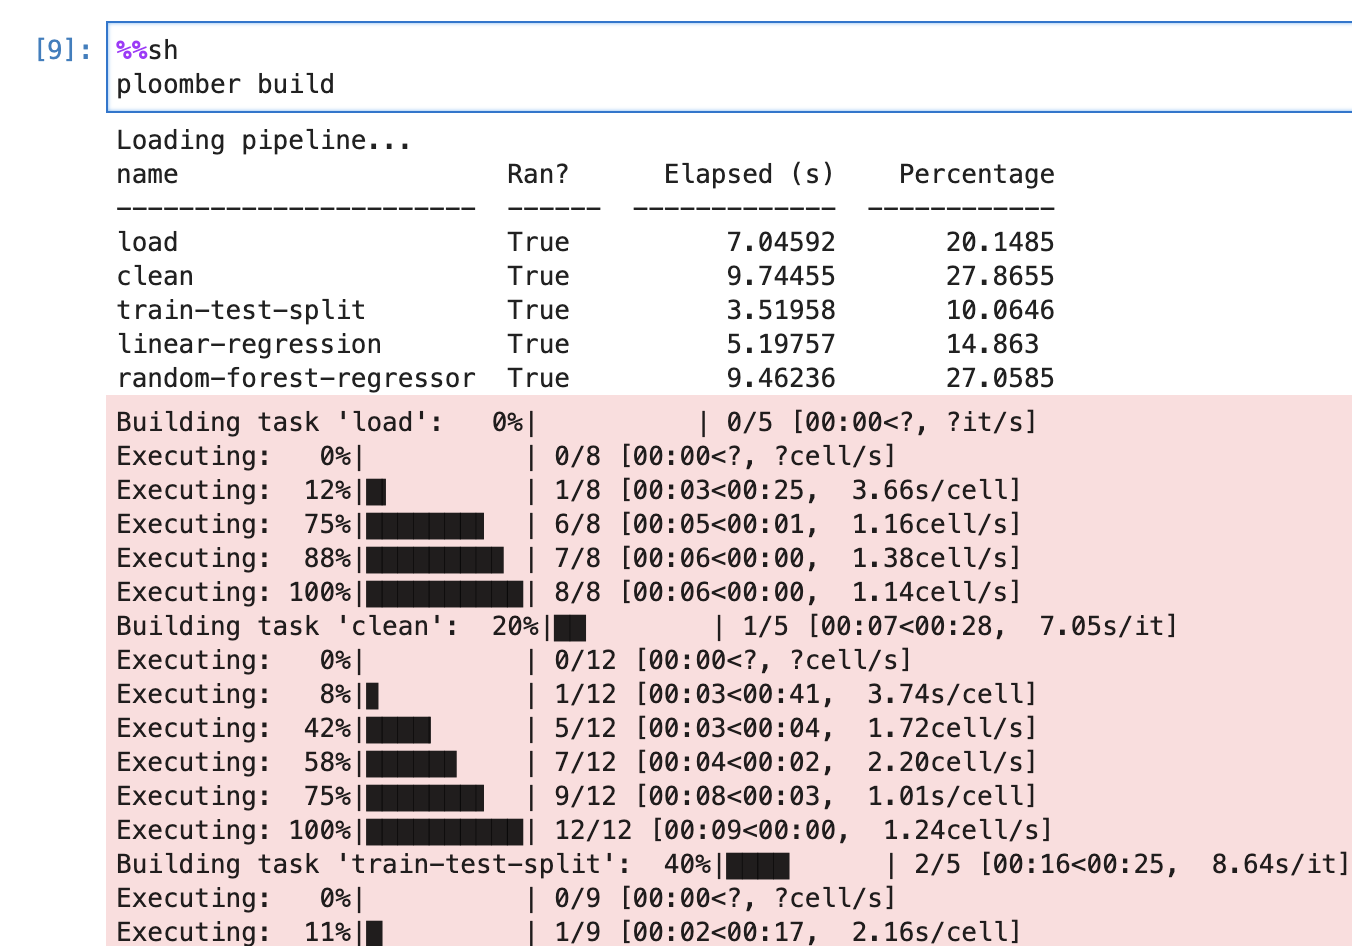Select the 'linear-regression' task name

coord(249,344)
